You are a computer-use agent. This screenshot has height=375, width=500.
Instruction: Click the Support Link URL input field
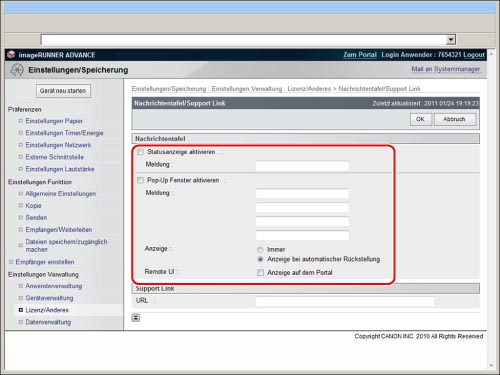(345, 301)
